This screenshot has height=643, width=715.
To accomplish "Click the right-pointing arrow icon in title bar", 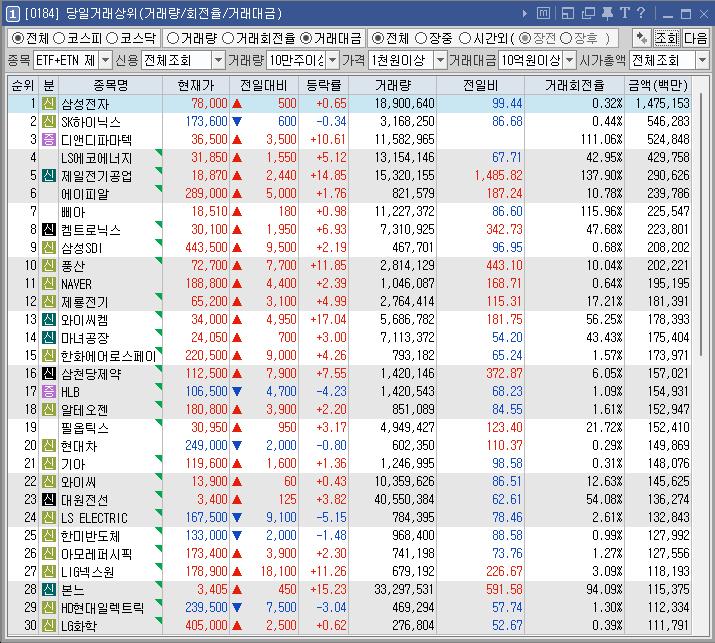I will pyautogui.click(x=525, y=14).
